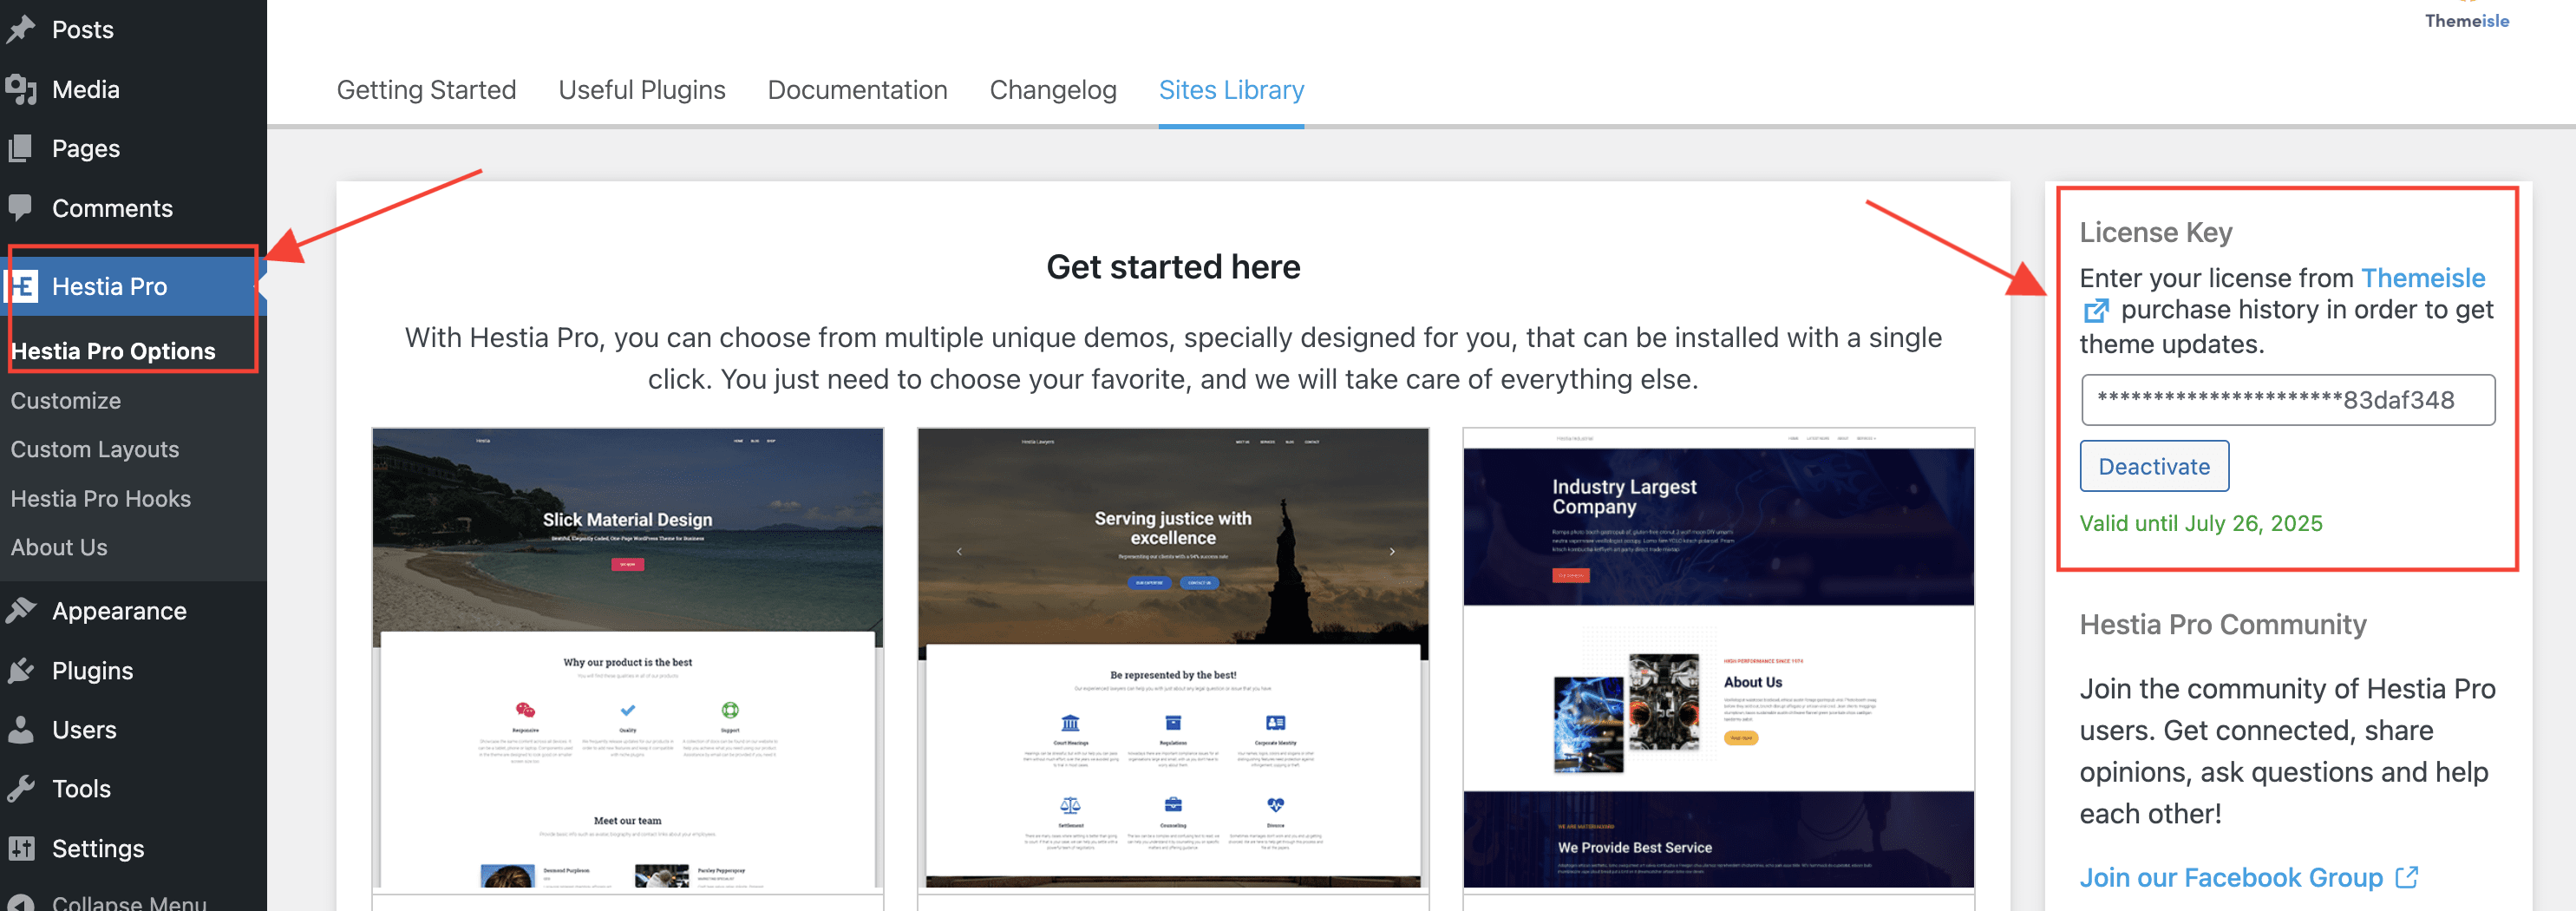The height and width of the screenshot is (911, 2576).
Task: Switch to Changelog tab
Action: click(x=1053, y=90)
